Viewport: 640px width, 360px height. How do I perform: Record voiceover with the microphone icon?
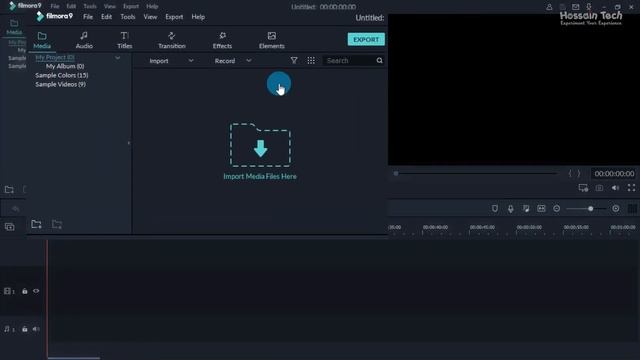click(510, 209)
